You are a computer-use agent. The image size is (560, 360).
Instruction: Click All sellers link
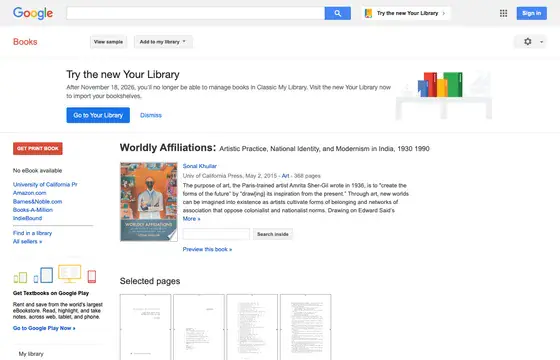(28, 241)
